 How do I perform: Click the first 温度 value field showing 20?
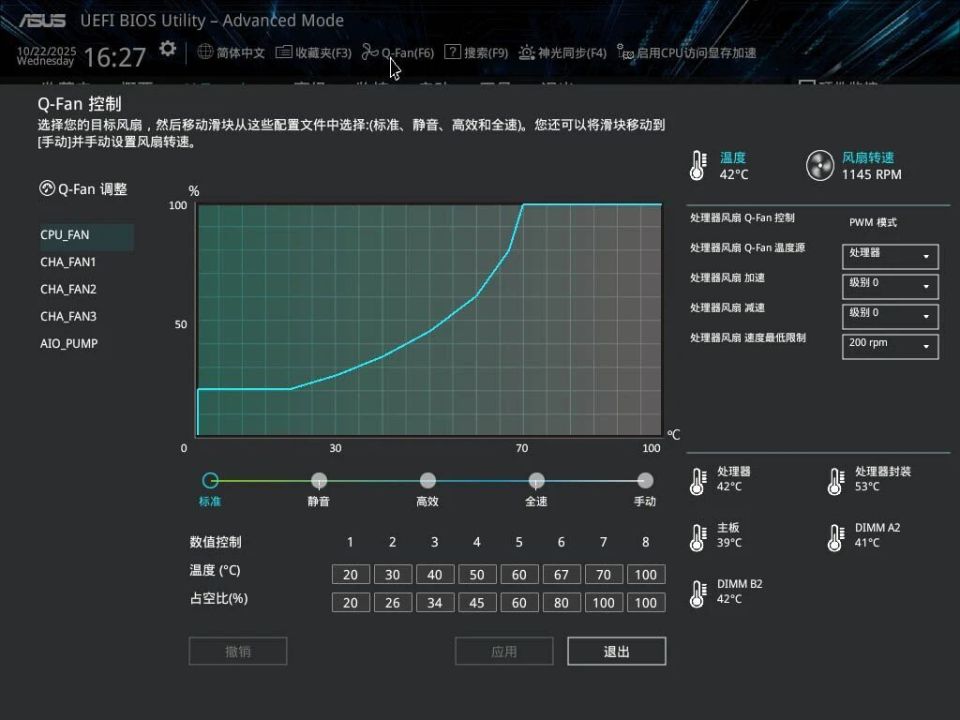[350, 574]
